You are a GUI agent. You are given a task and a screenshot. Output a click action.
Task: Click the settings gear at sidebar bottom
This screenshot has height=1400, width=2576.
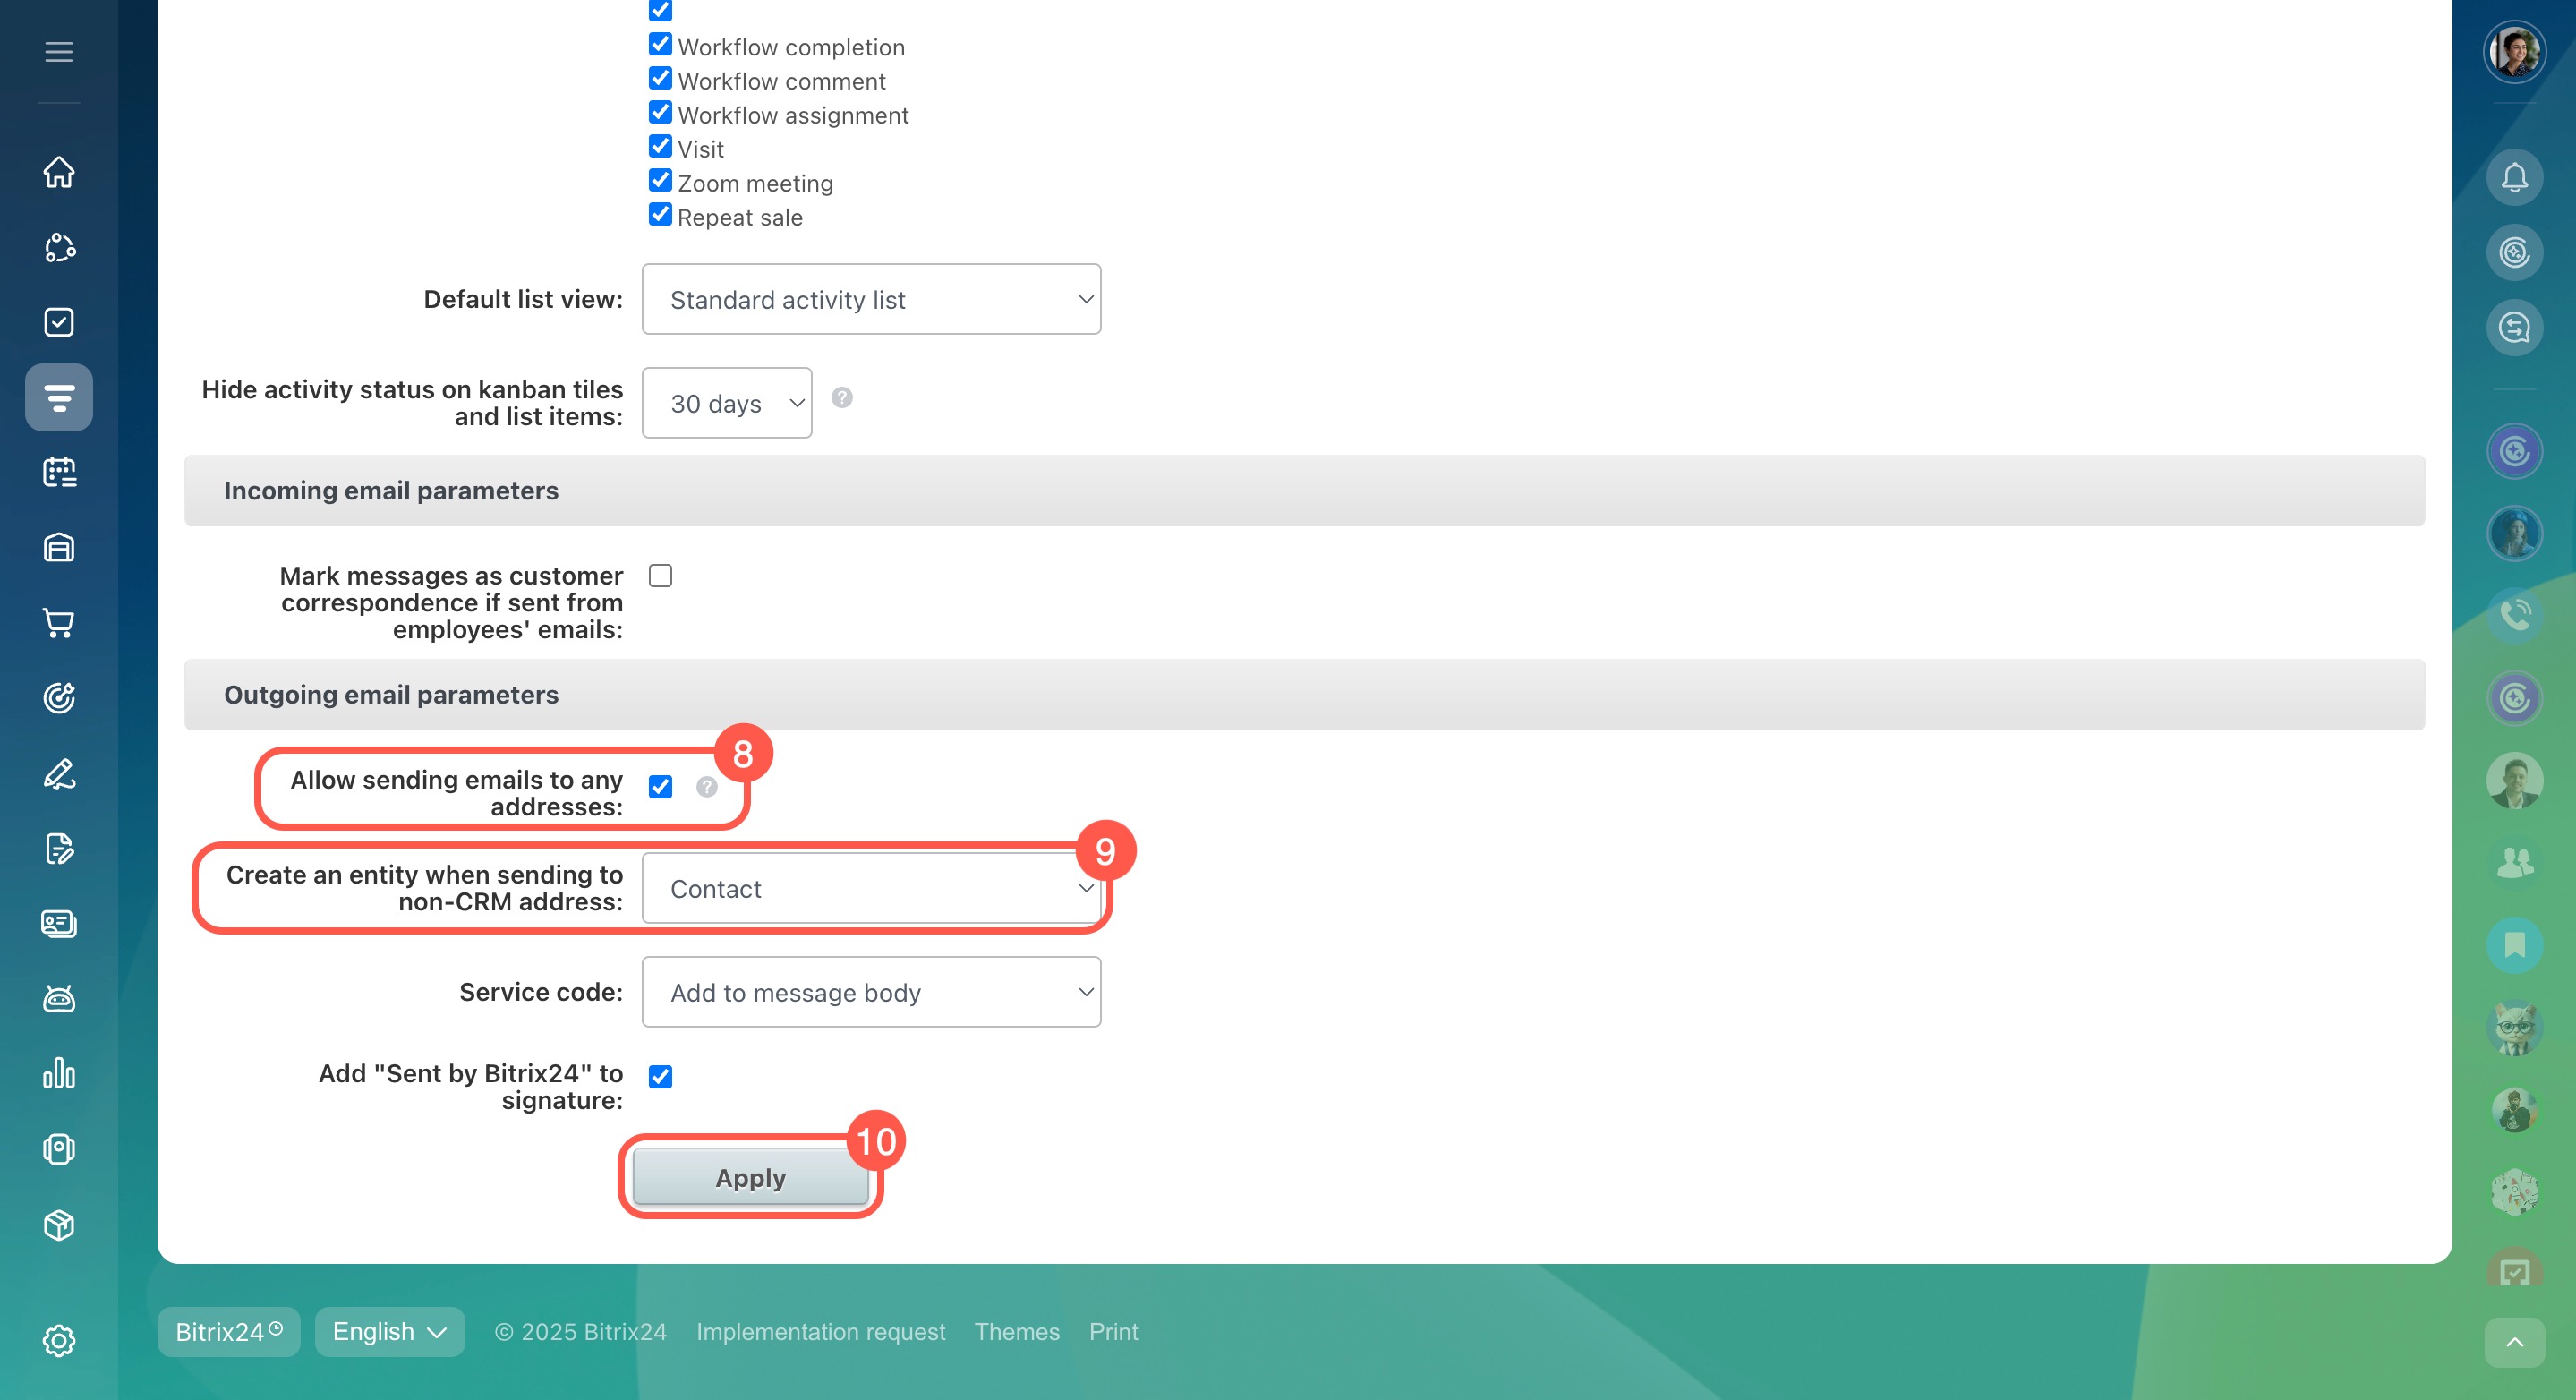(x=59, y=1340)
